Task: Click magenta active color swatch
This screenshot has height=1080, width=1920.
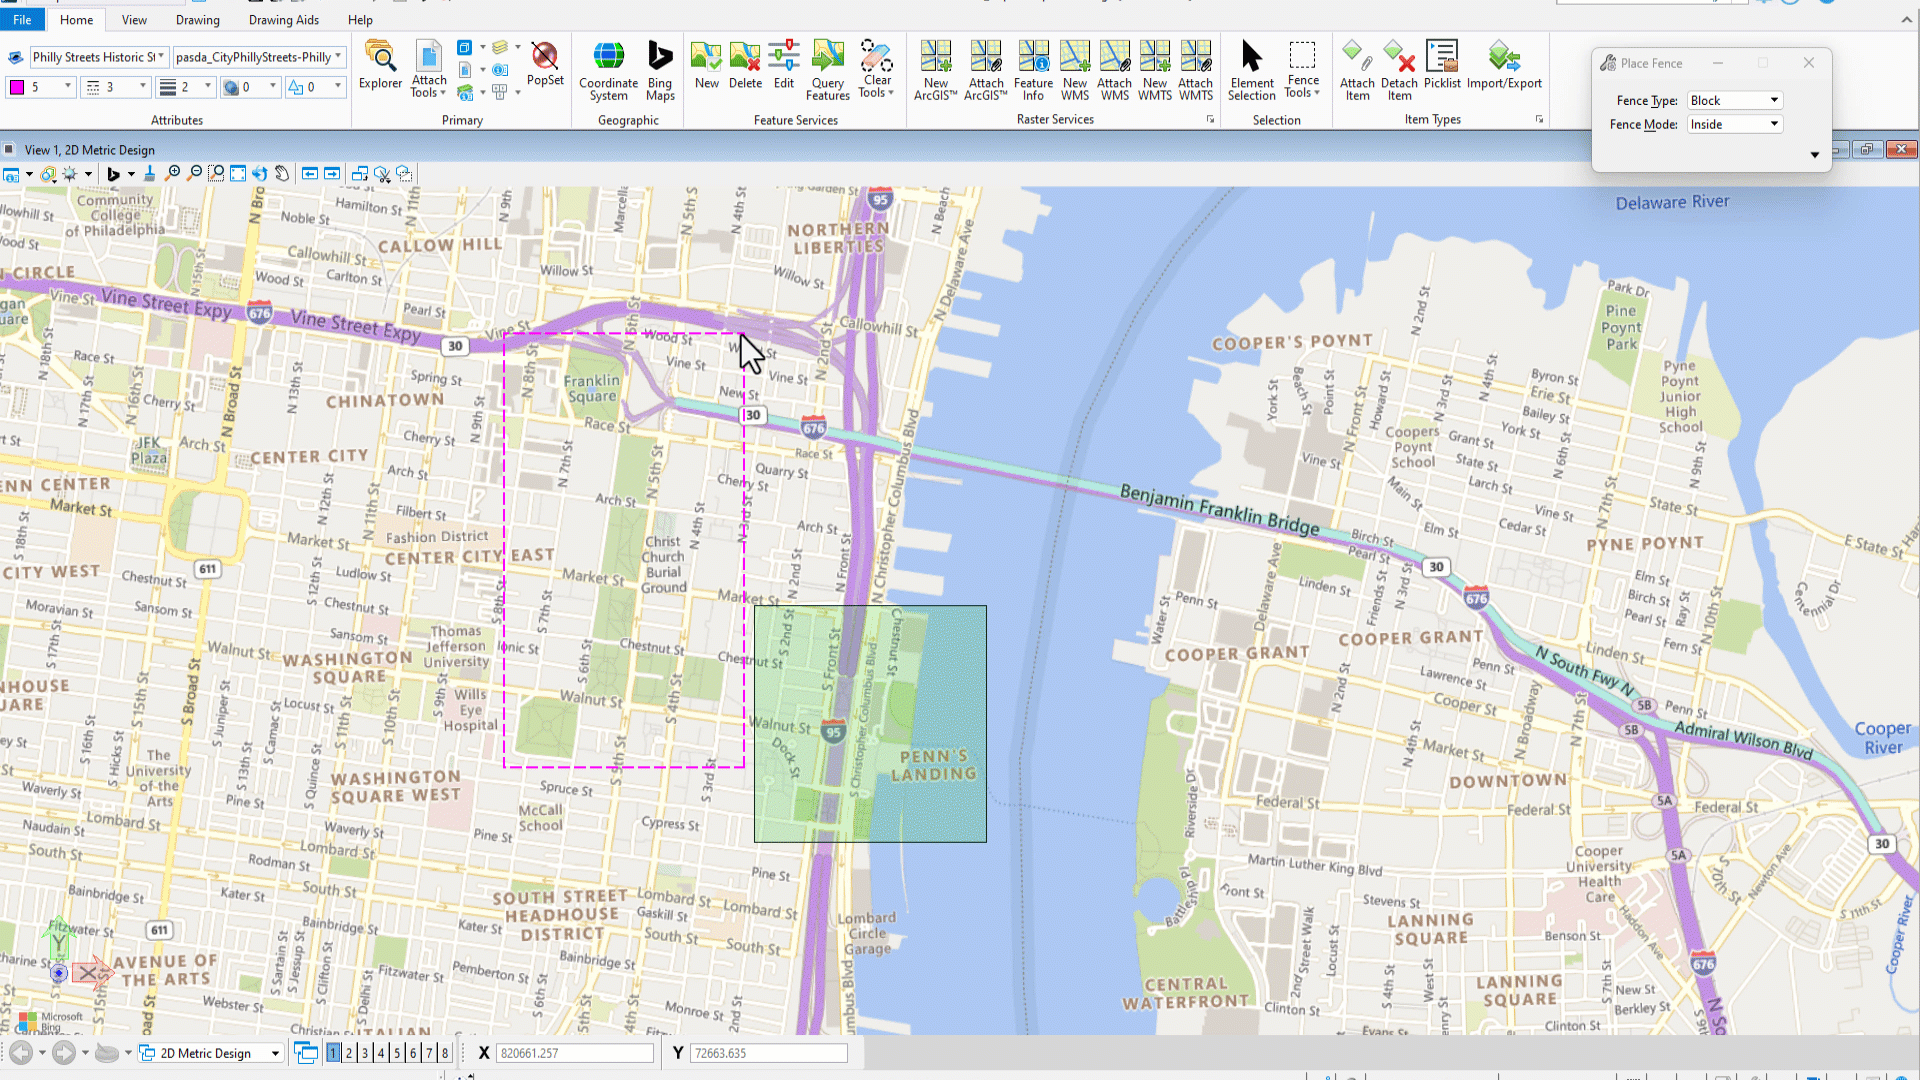Action: pos(17,87)
